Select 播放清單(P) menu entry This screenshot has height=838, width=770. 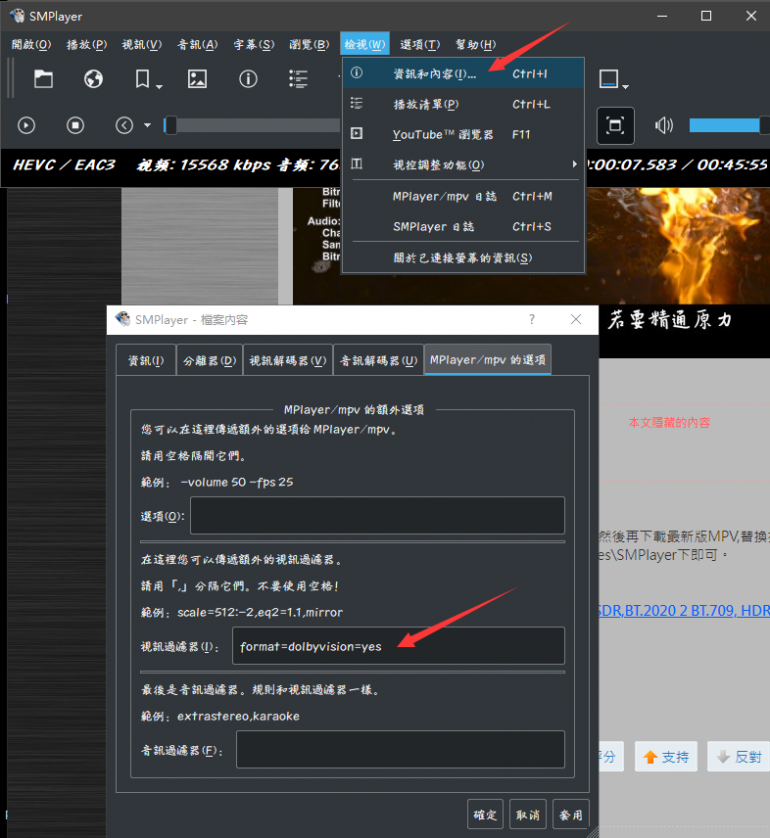pyautogui.click(x=463, y=104)
